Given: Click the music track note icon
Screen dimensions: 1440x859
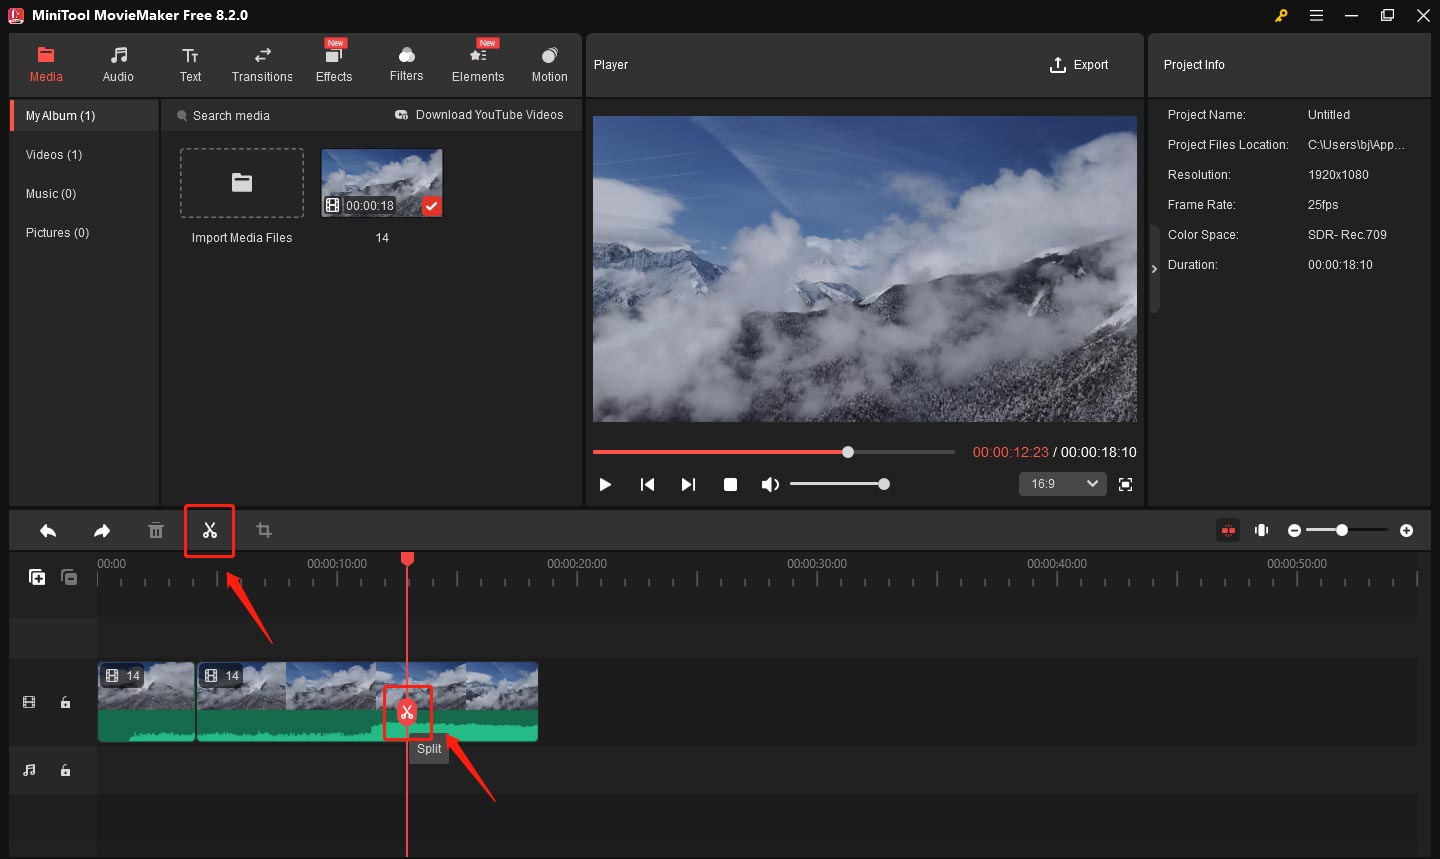Looking at the screenshot, I should pos(29,770).
